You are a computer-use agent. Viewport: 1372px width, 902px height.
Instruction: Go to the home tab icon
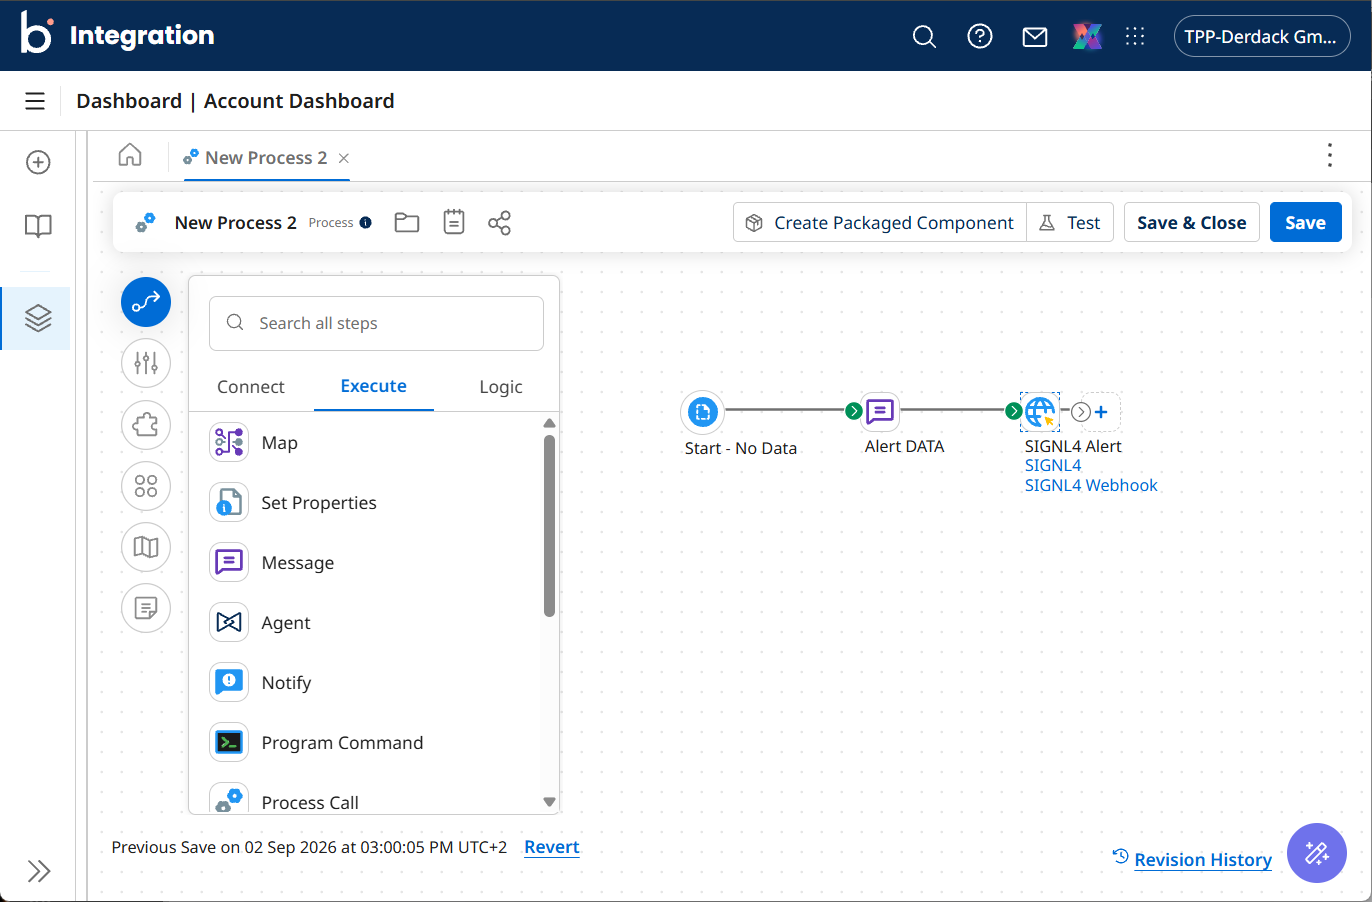(x=130, y=155)
